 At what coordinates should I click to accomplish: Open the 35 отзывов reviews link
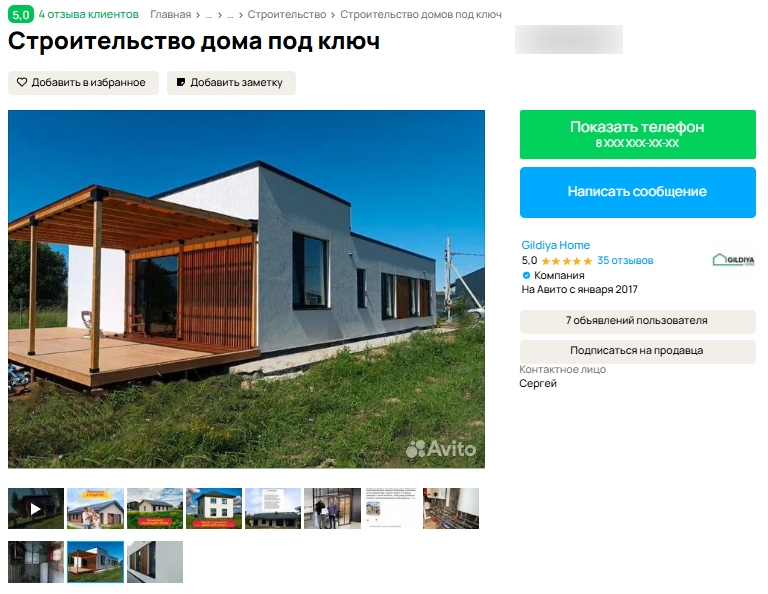tap(625, 261)
